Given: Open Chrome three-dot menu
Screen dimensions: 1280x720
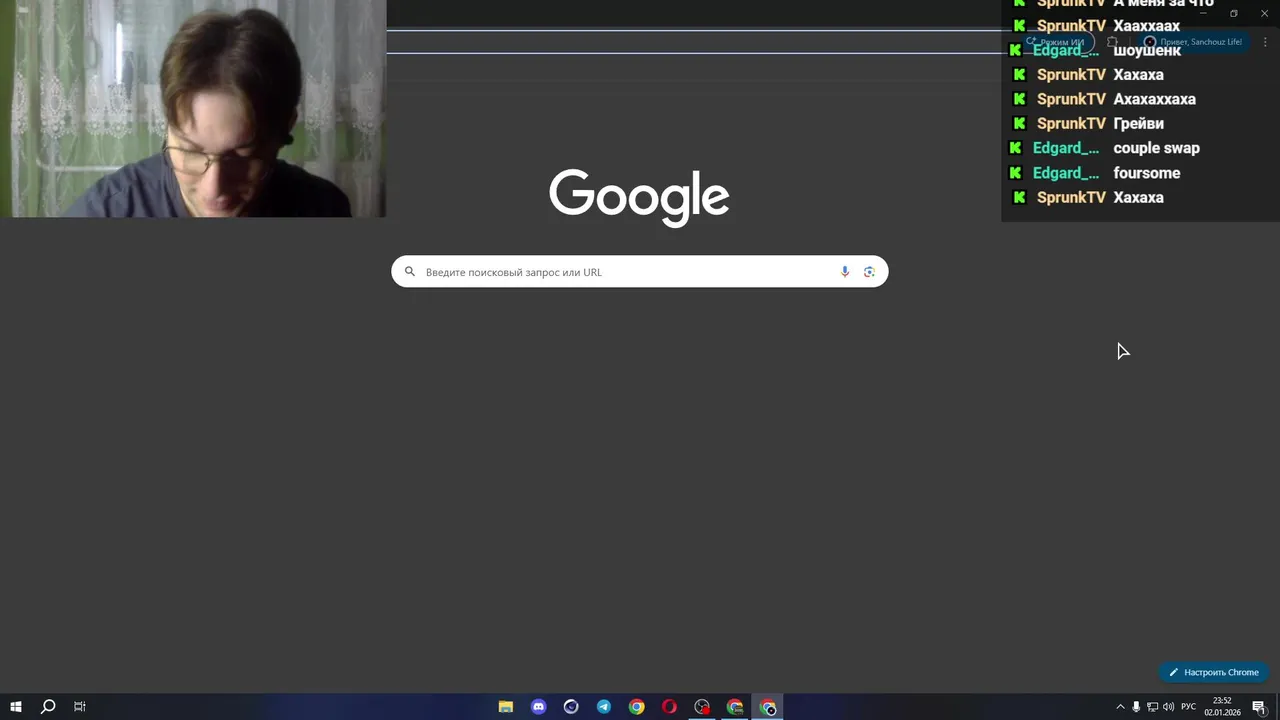Looking at the screenshot, I should 1265,42.
